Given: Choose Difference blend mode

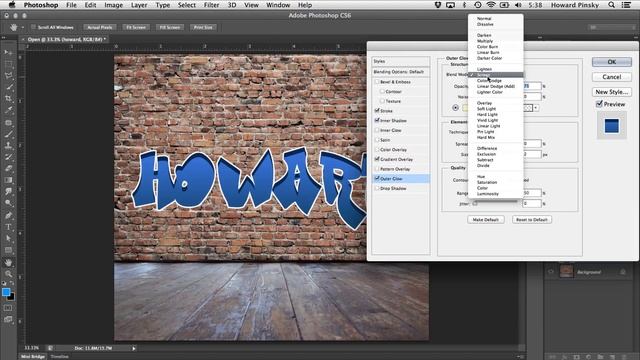Looking at the screenshot, I should [x=487, y=149].
